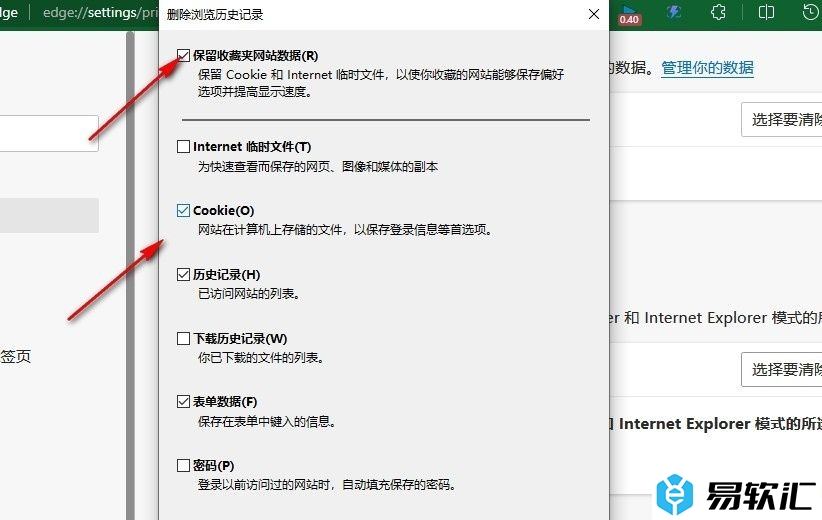Viewport: 822px width, 520px height.
Task: Click the settings search box on left
Action: click(x=49, y=134)
